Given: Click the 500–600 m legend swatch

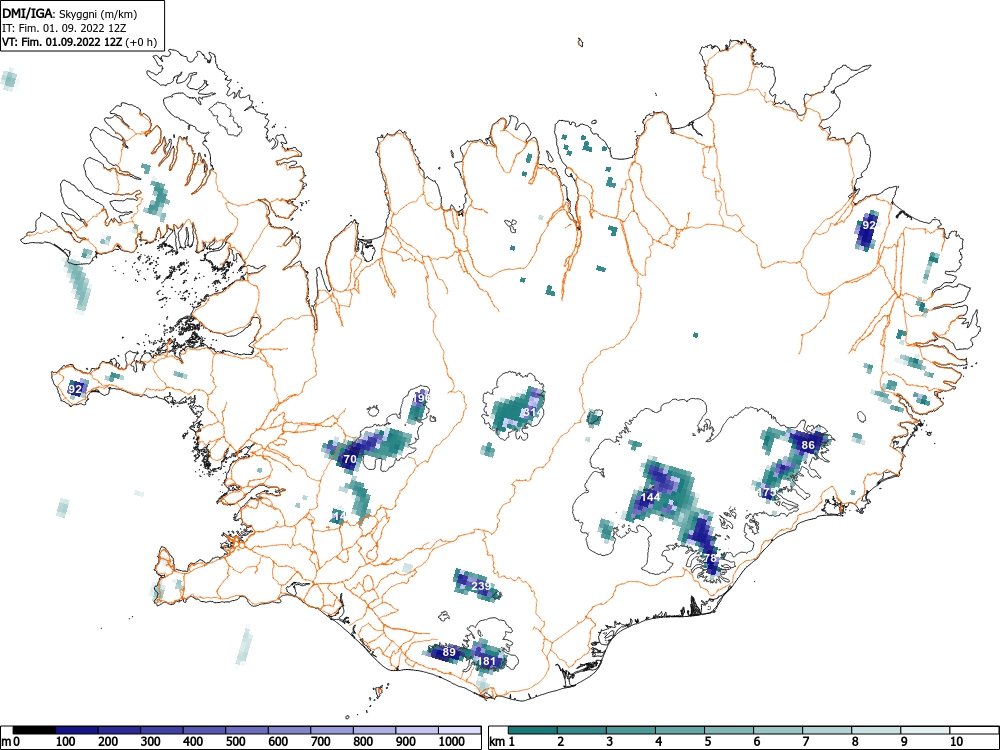Looking at the screenshot, I should click(247, 730).
